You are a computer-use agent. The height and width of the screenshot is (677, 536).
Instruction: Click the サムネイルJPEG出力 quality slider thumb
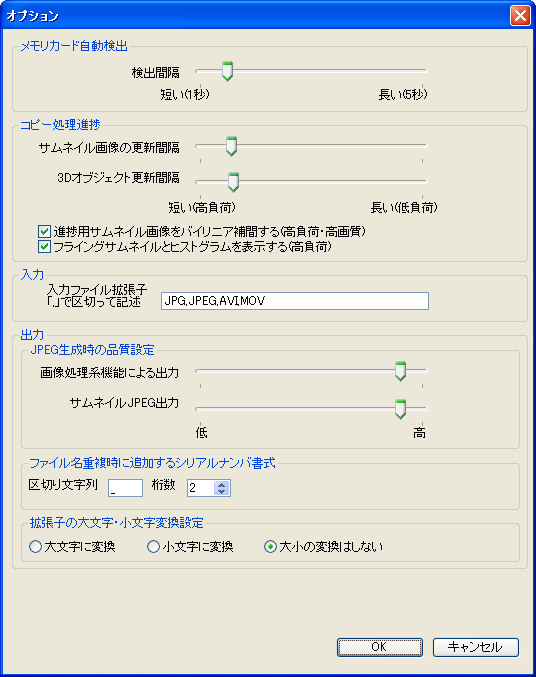400,409
